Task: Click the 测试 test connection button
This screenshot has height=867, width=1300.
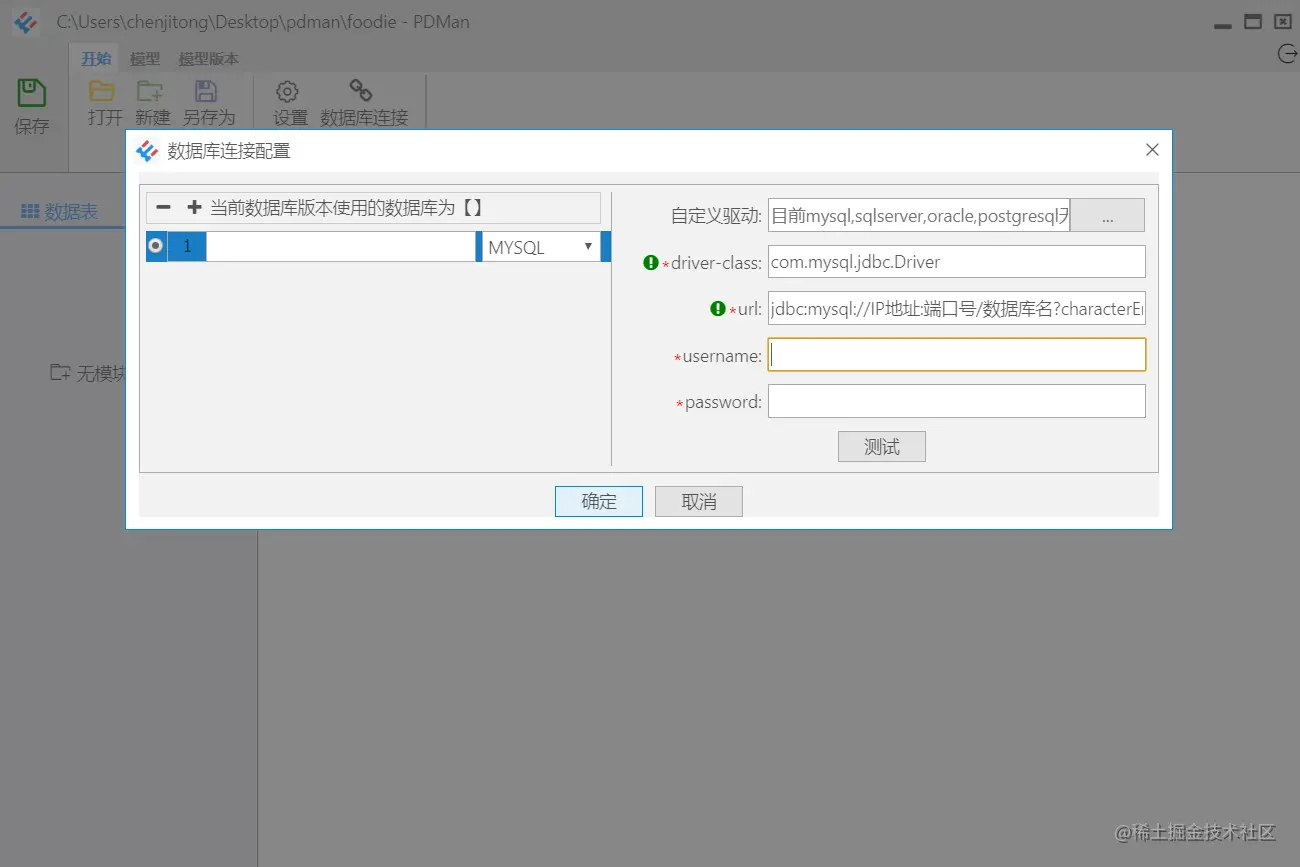Action: click(x=882, y=447)
